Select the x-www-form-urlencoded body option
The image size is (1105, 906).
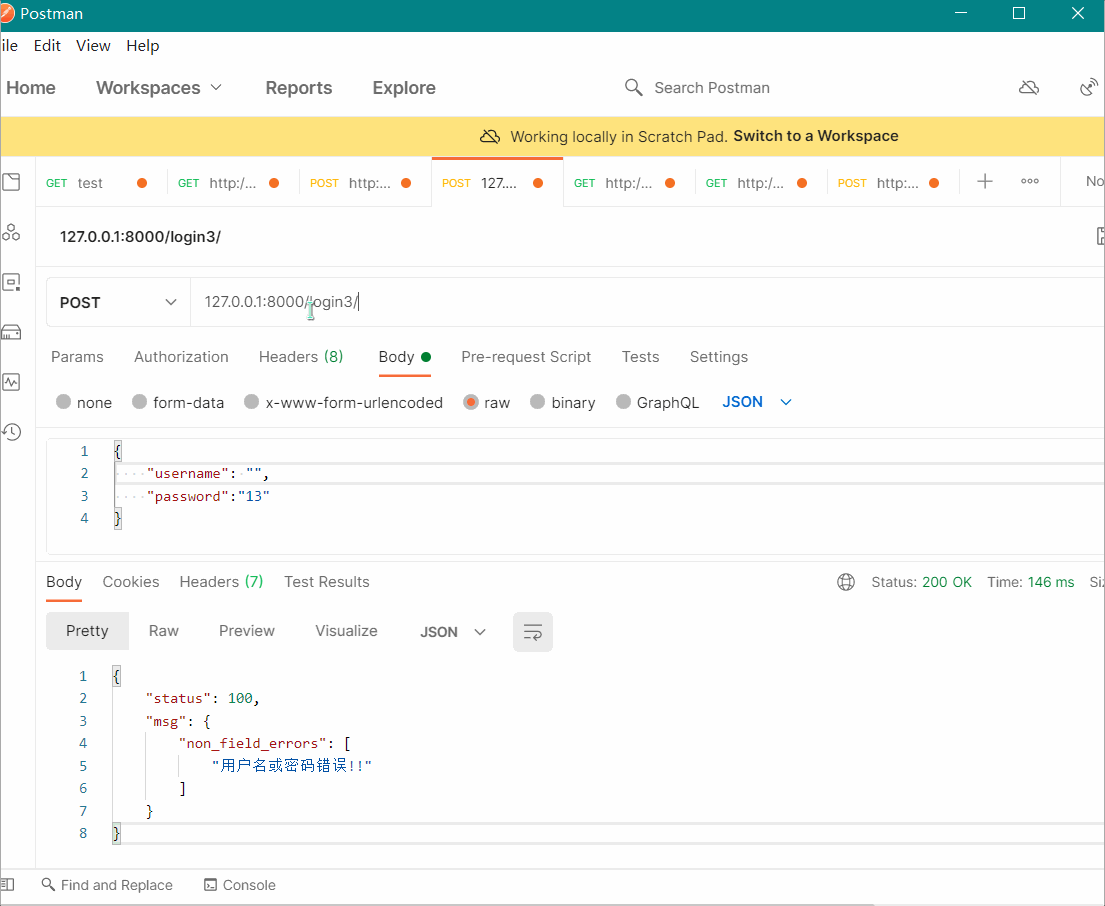252,403
